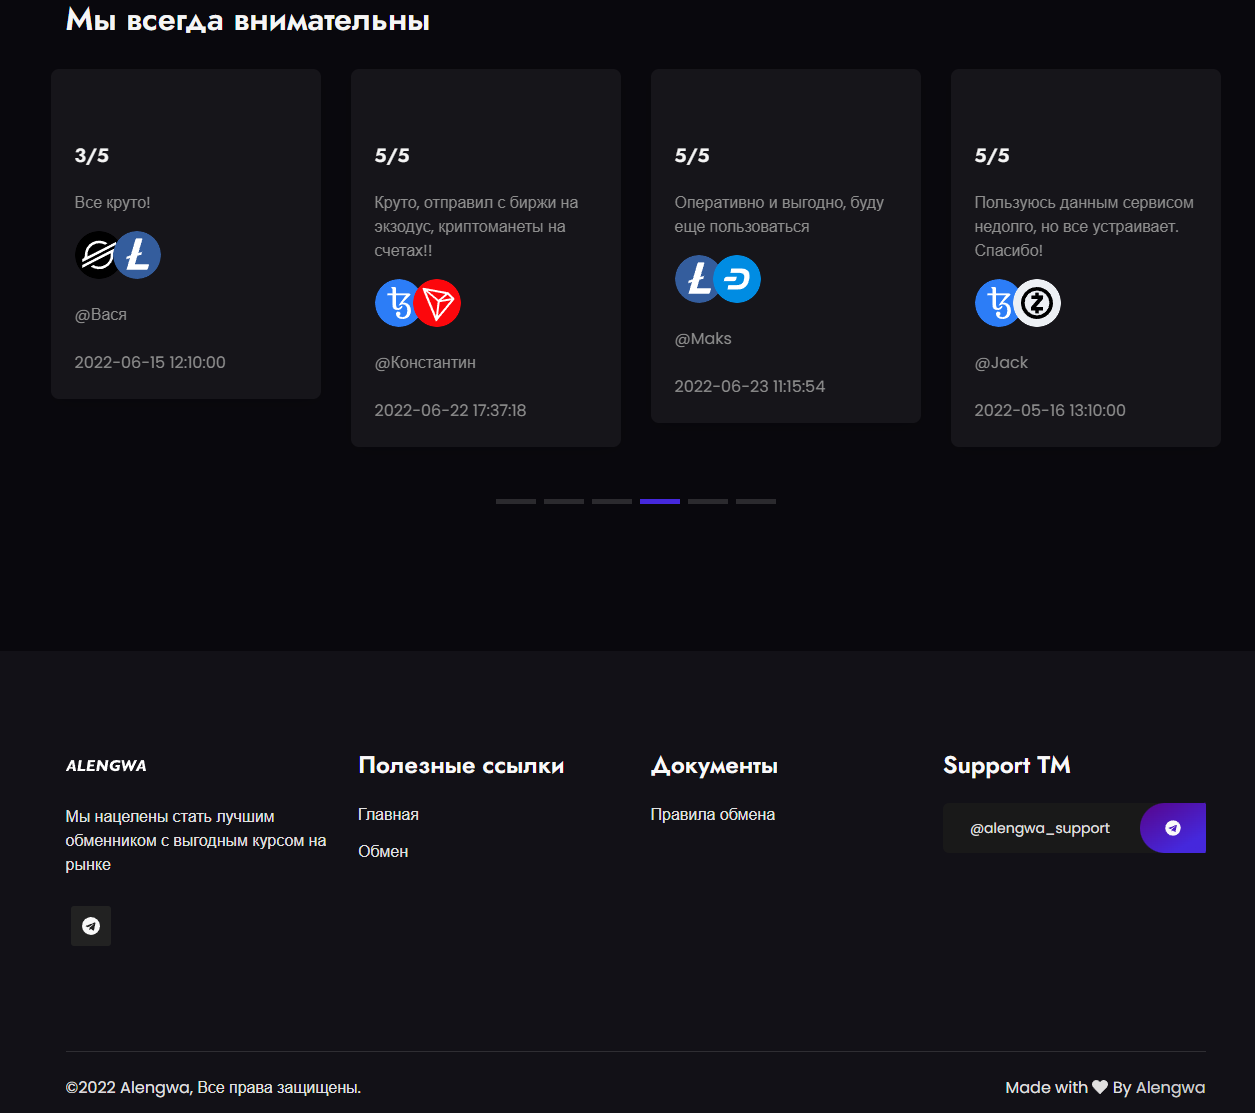Click the date 2022-06-22 17:37:18
The height and width of the screenshot is (1113, 1255).
coord(450,410)
